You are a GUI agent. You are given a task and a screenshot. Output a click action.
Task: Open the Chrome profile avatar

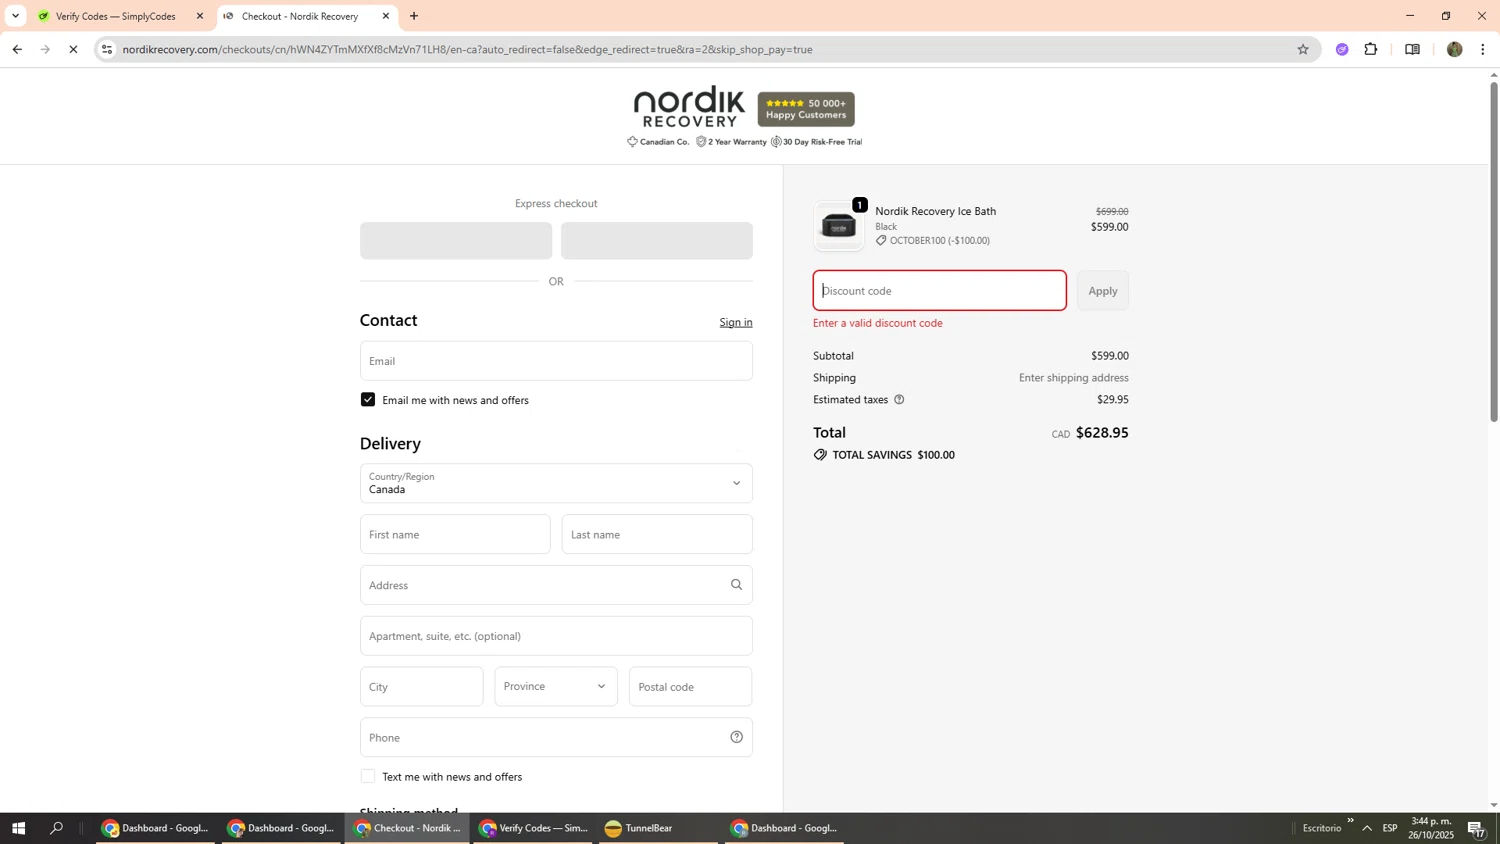coord(1454,49)
